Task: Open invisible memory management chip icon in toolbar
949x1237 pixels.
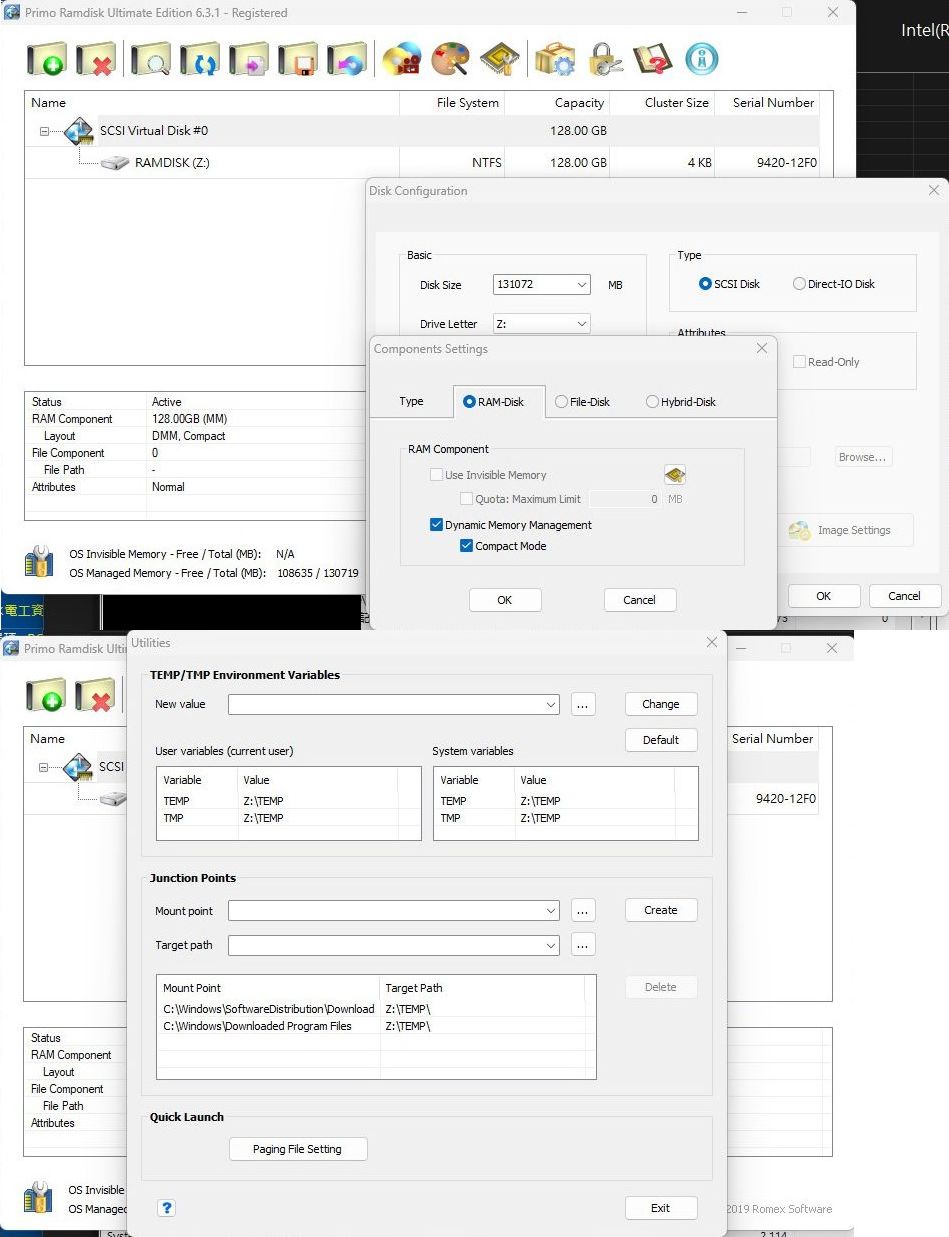Action: pos(499,60)
